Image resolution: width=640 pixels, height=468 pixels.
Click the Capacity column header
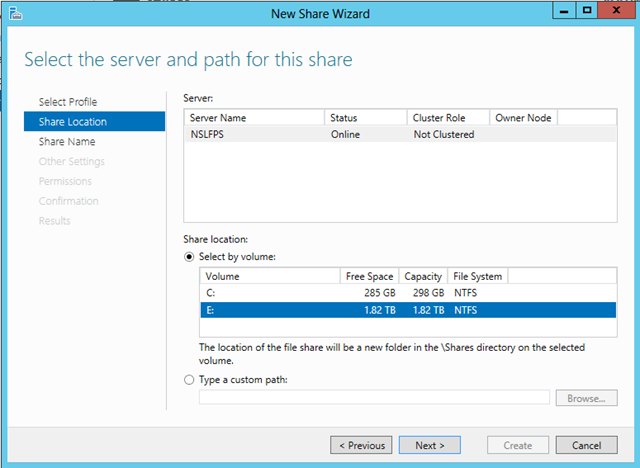[x=423, y=277]
